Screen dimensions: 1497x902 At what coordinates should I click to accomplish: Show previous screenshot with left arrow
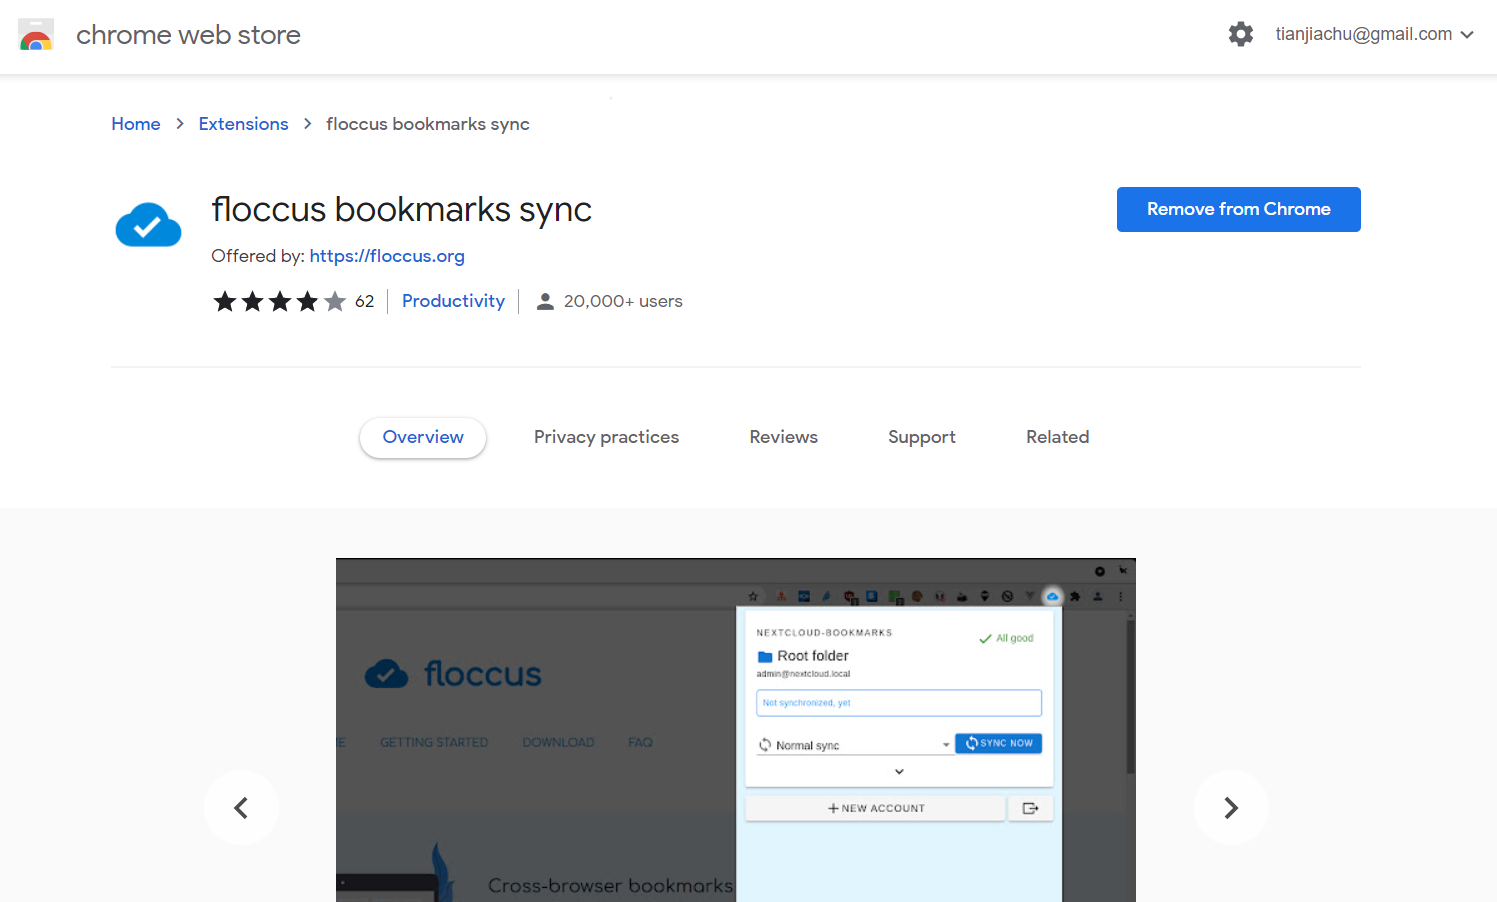[241, 807]
